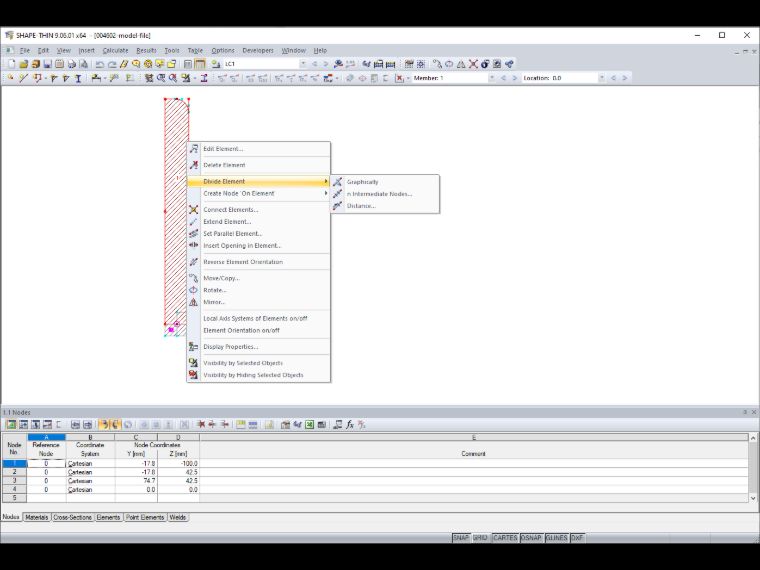Screen dimensions: 760x570
Task: Click the Excel export icon in table toolbar
Action: pos(309,425)
